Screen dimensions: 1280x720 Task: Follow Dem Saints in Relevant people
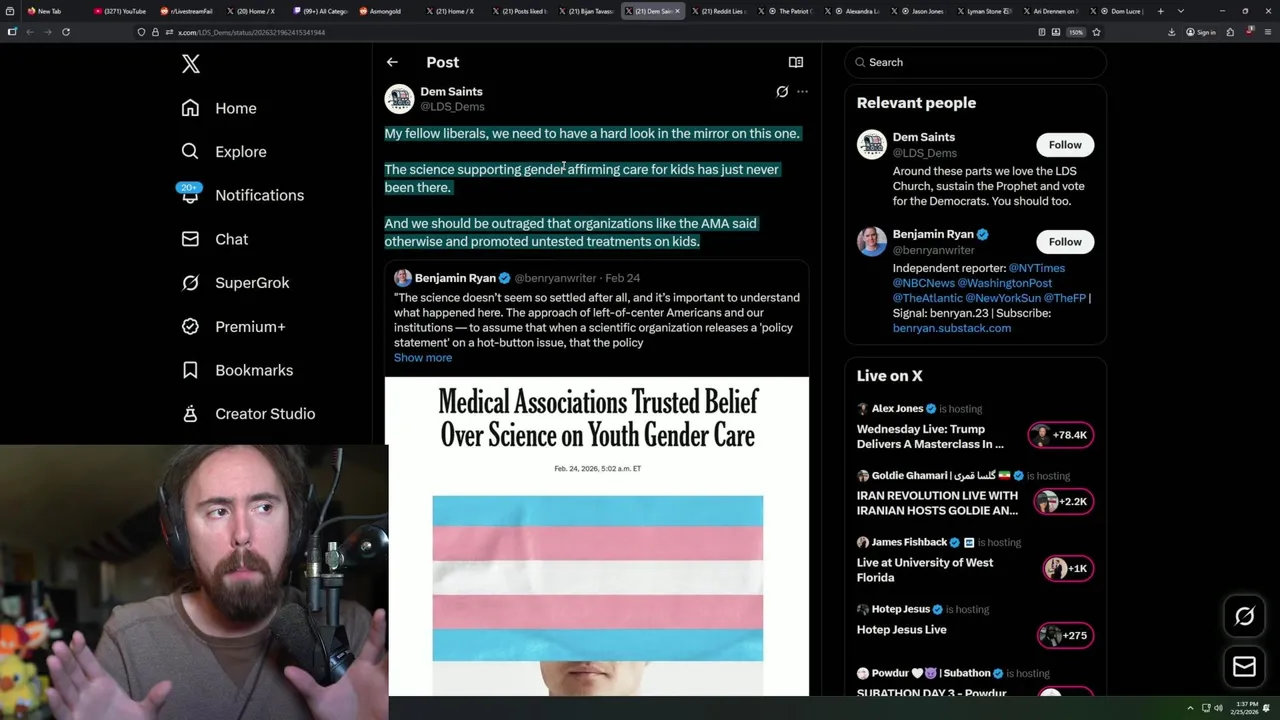coord(1065,145)
